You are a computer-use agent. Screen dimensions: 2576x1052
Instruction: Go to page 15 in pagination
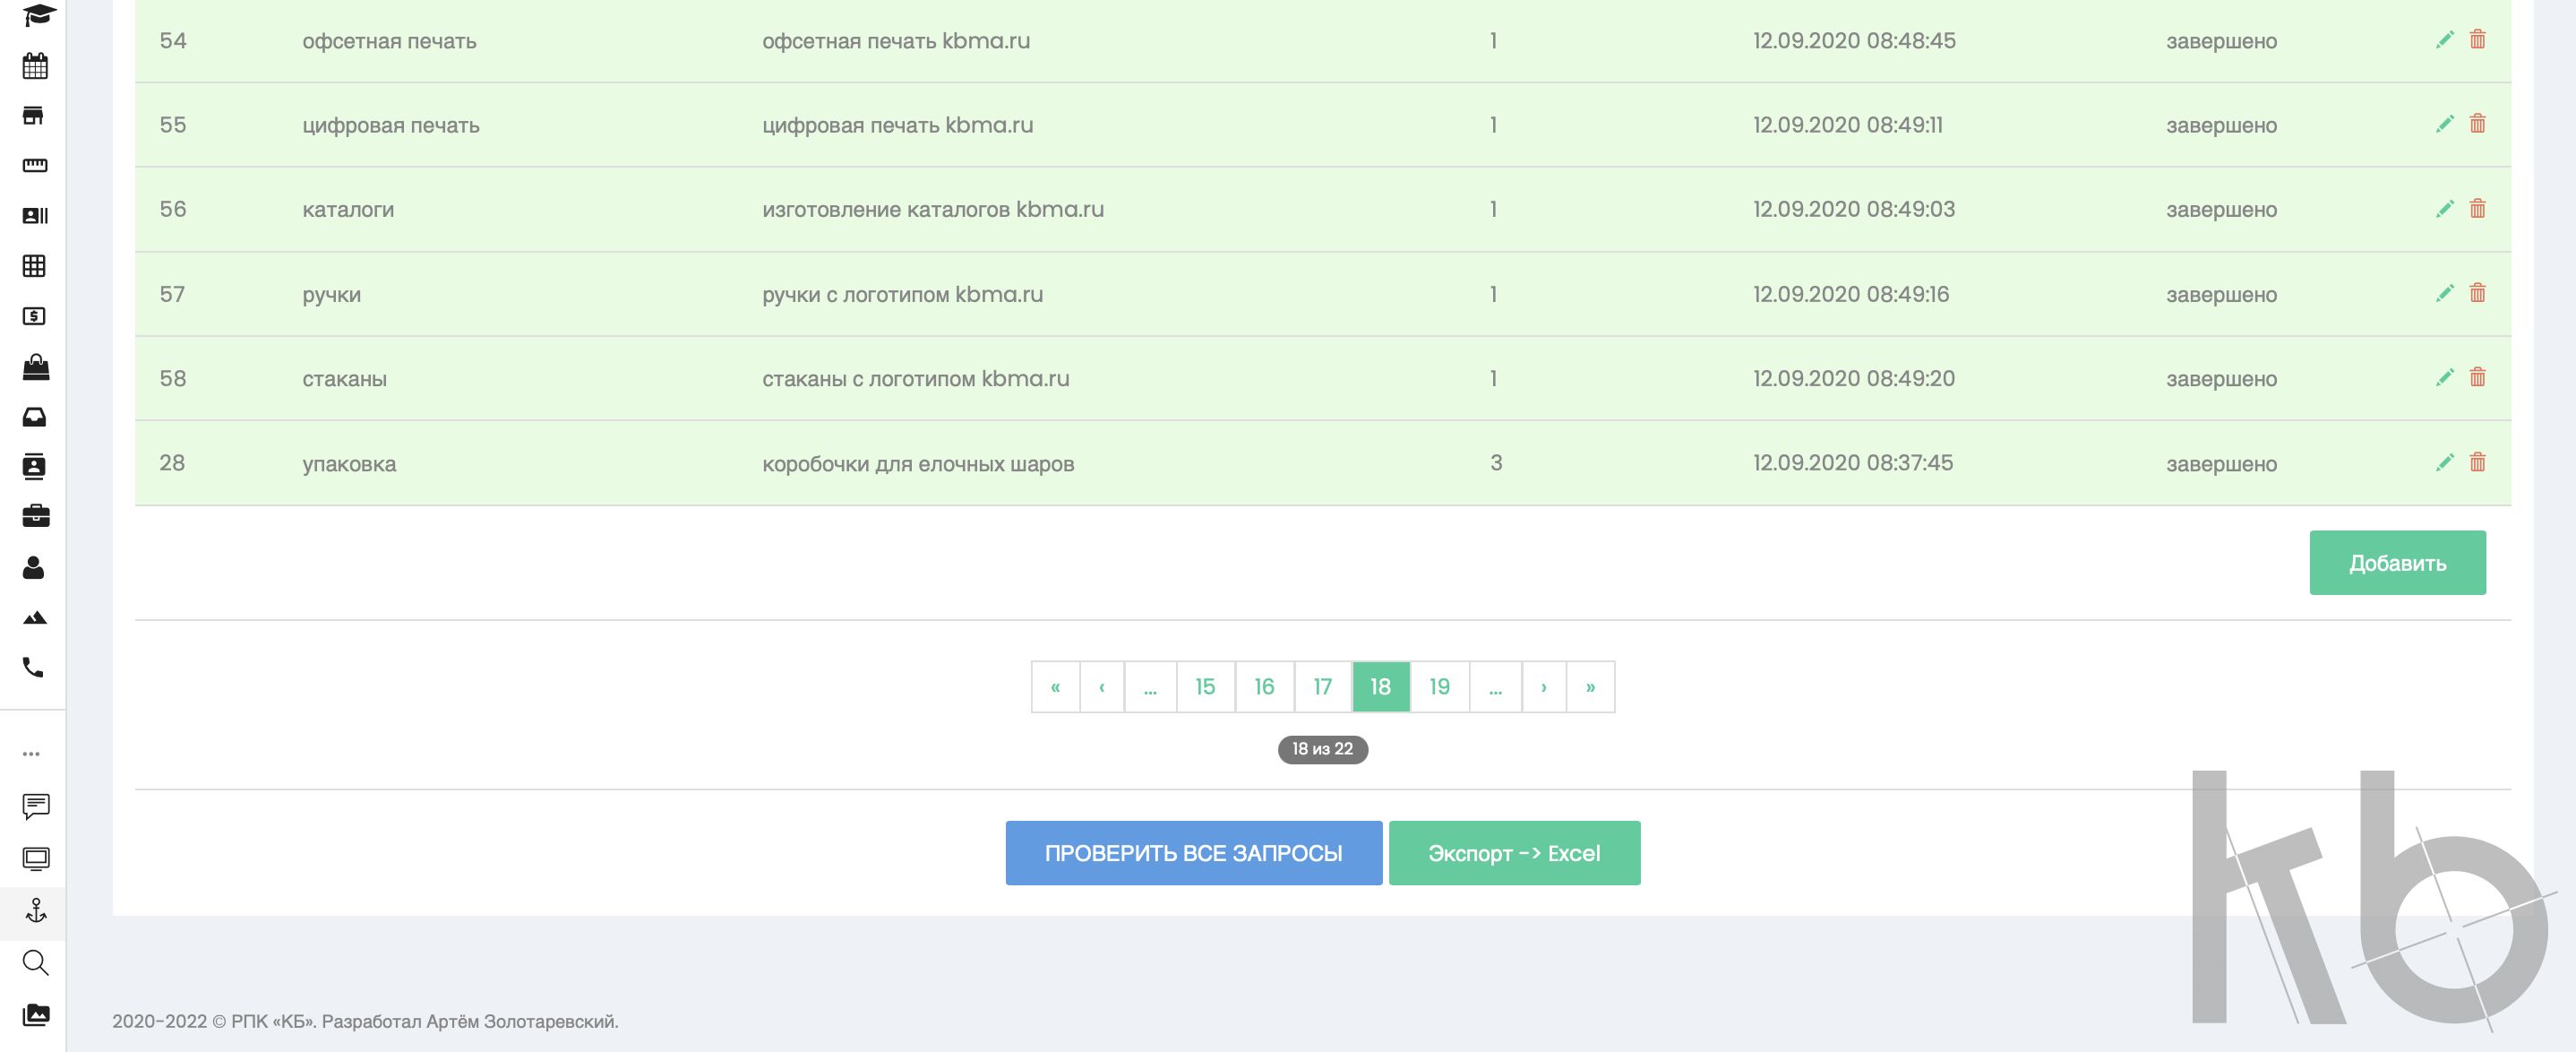(1205, 687)
